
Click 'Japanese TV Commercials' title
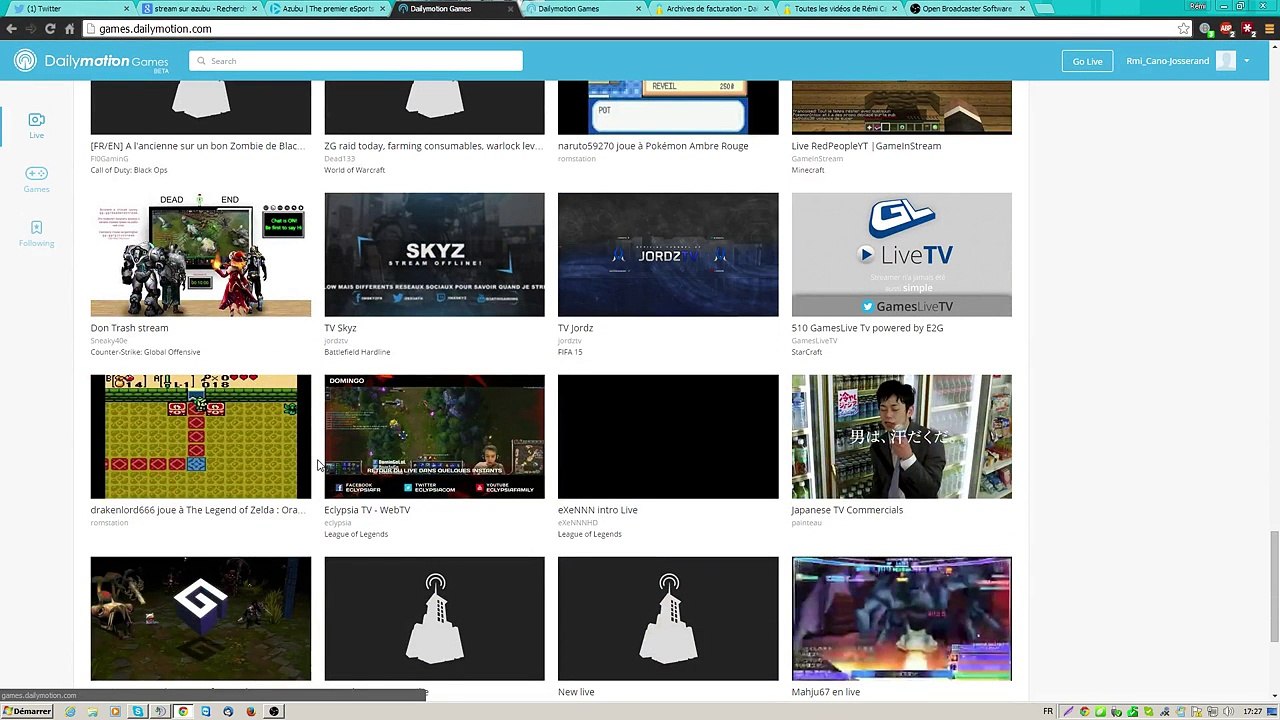coord(847,510)
